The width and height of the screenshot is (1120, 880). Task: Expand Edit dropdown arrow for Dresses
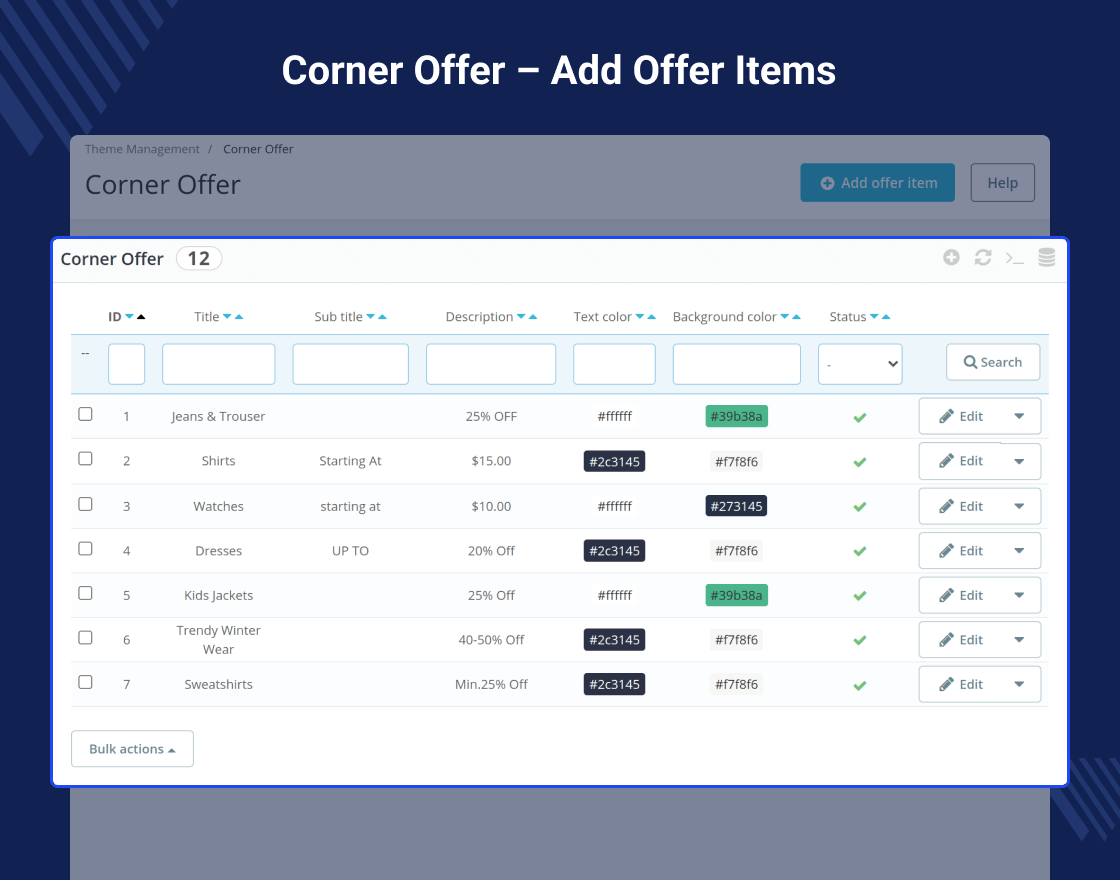pyautogui.click(x=1019, y=551)
